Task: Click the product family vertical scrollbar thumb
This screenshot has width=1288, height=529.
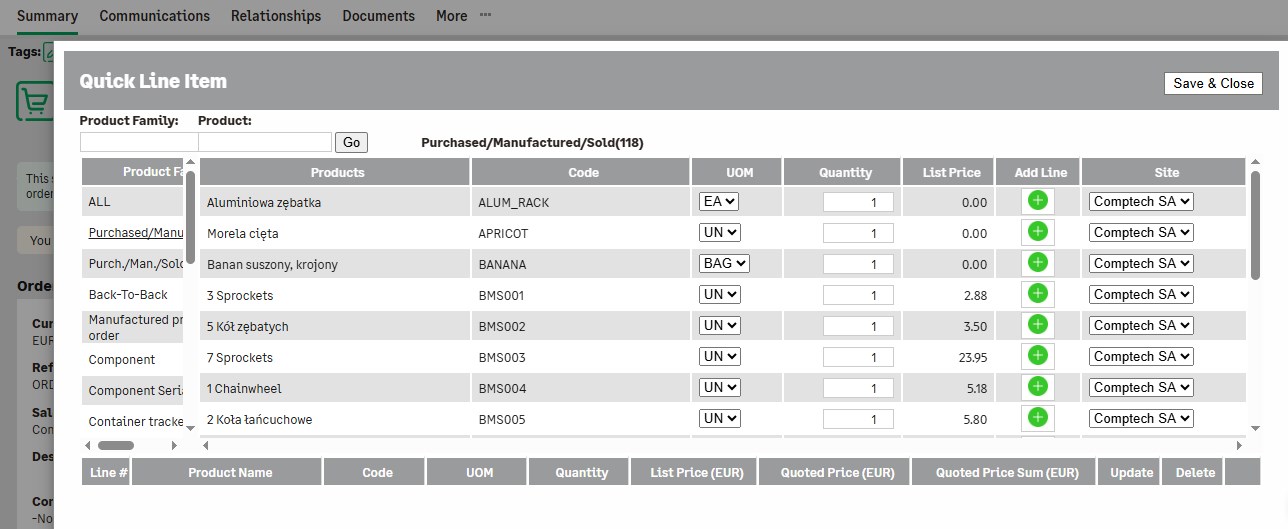Action: point(190,217)
